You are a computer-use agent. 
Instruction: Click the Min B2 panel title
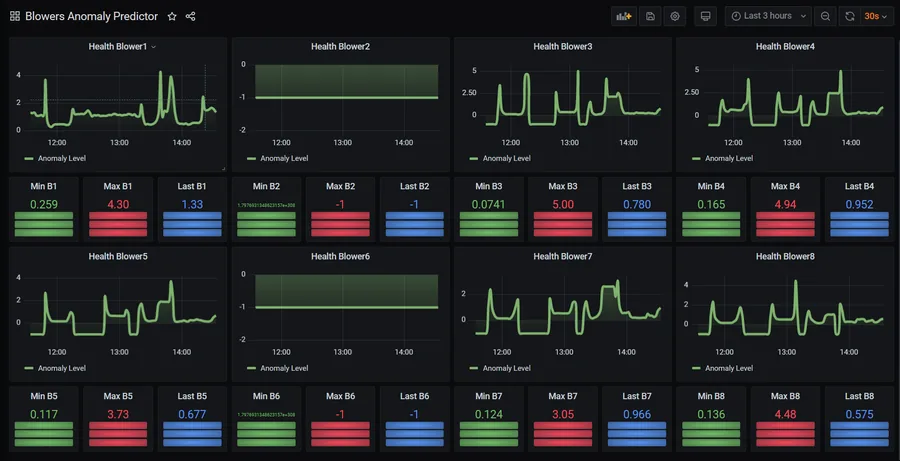pos(266,186)
